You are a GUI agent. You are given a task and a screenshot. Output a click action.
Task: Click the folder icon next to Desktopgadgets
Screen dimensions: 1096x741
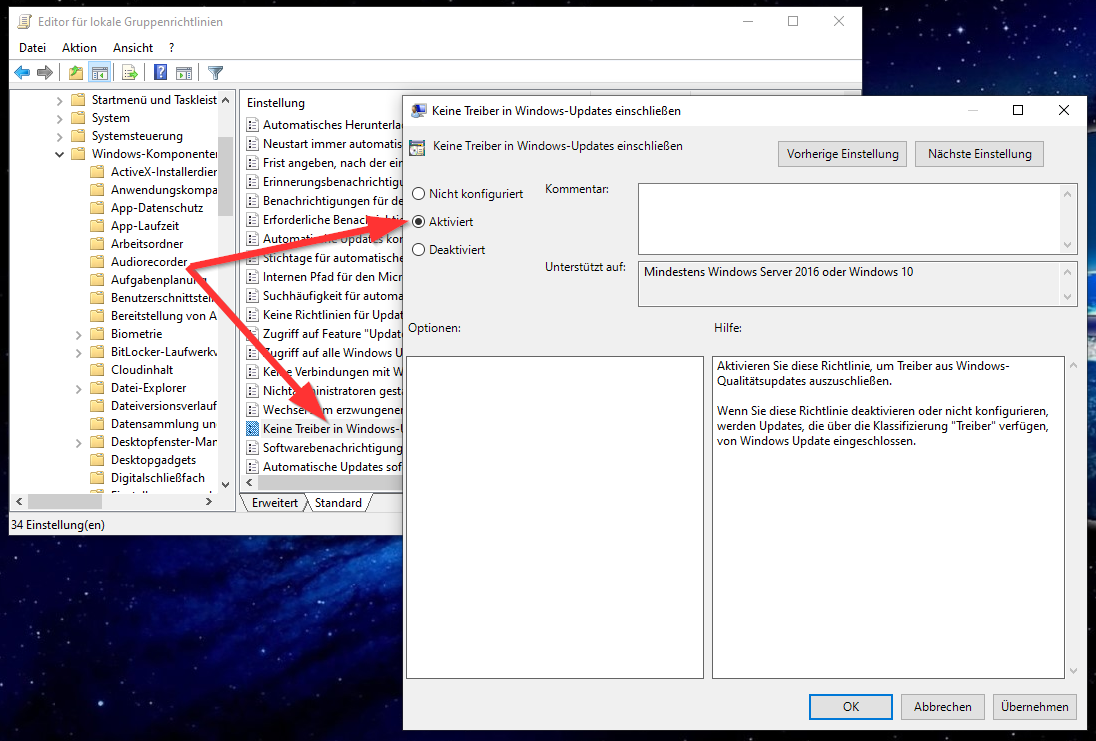pyautogui.click(x=97, y=460)
